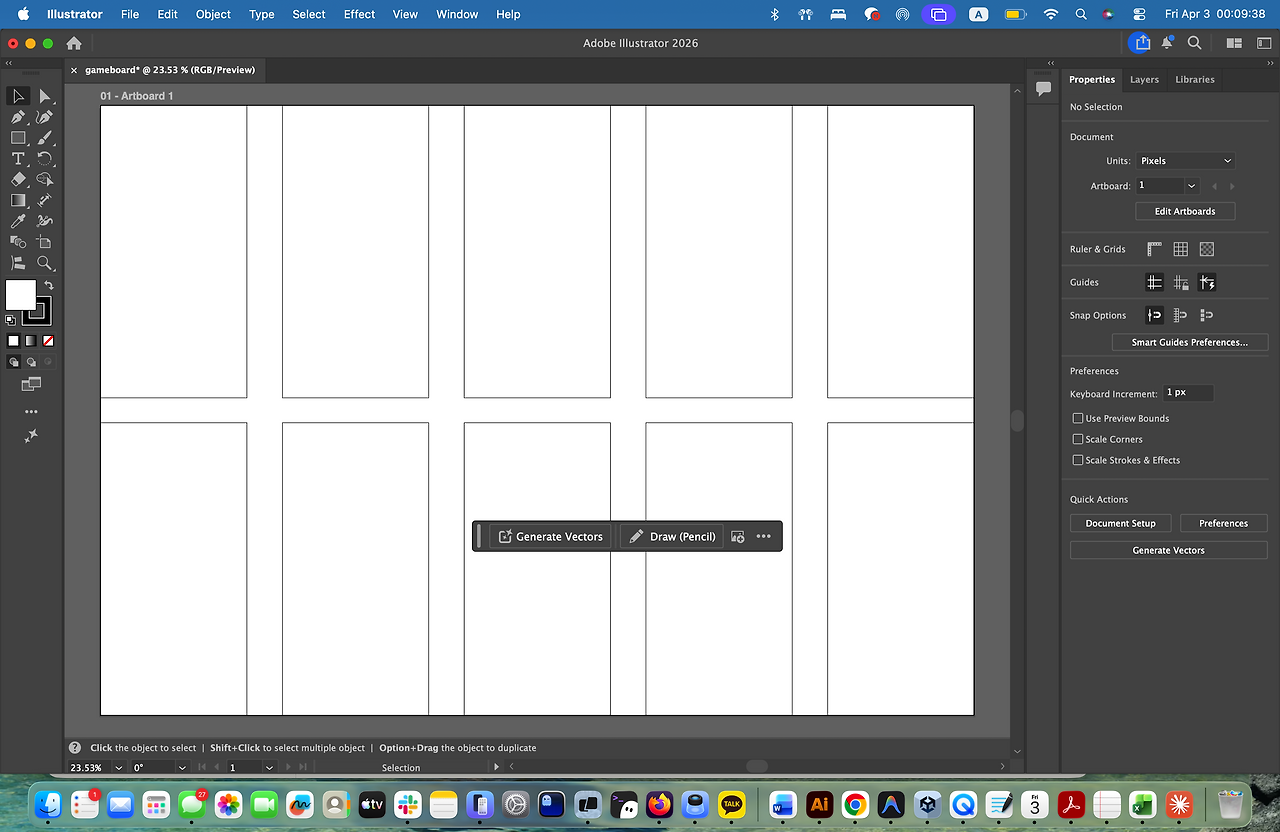The image size is (1280, 832).
Task: Open the Artboard number dropdown
Action: (x=1191, y=185)
